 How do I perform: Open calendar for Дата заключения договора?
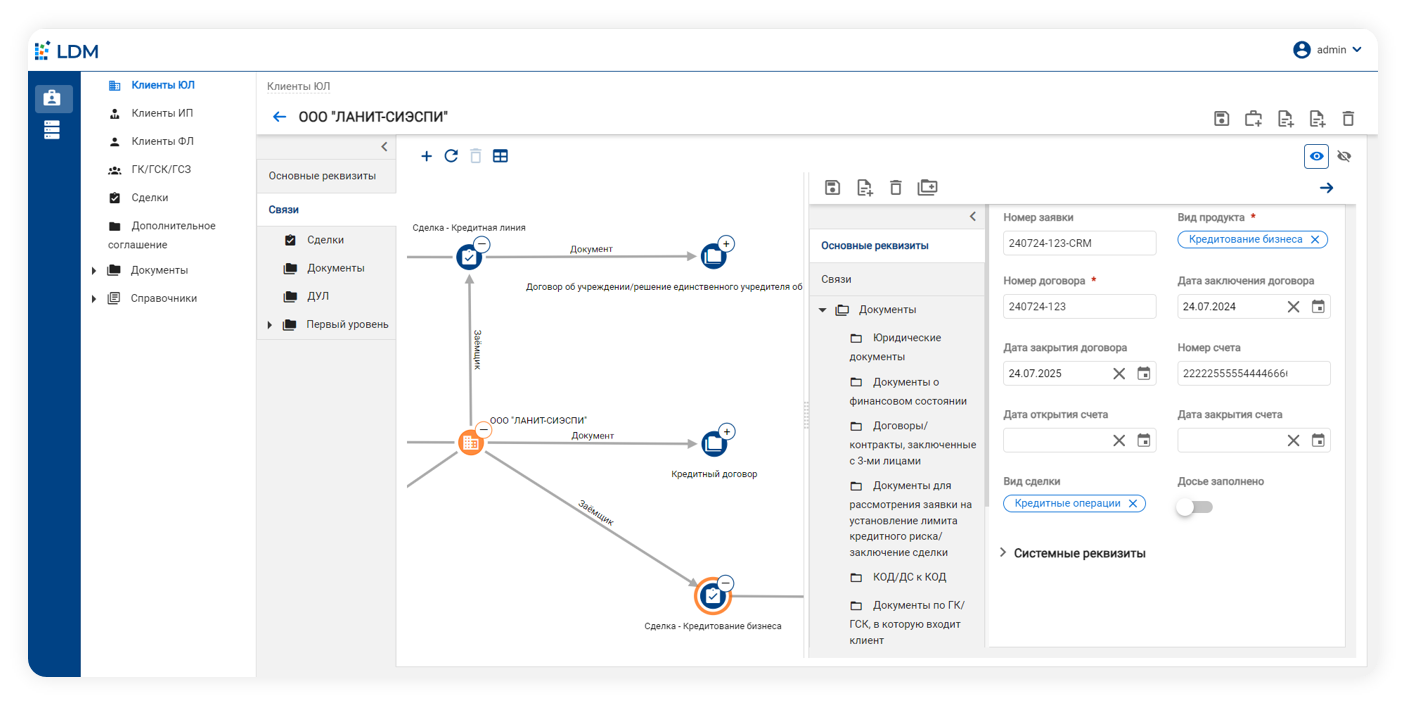pos(1318,307)
